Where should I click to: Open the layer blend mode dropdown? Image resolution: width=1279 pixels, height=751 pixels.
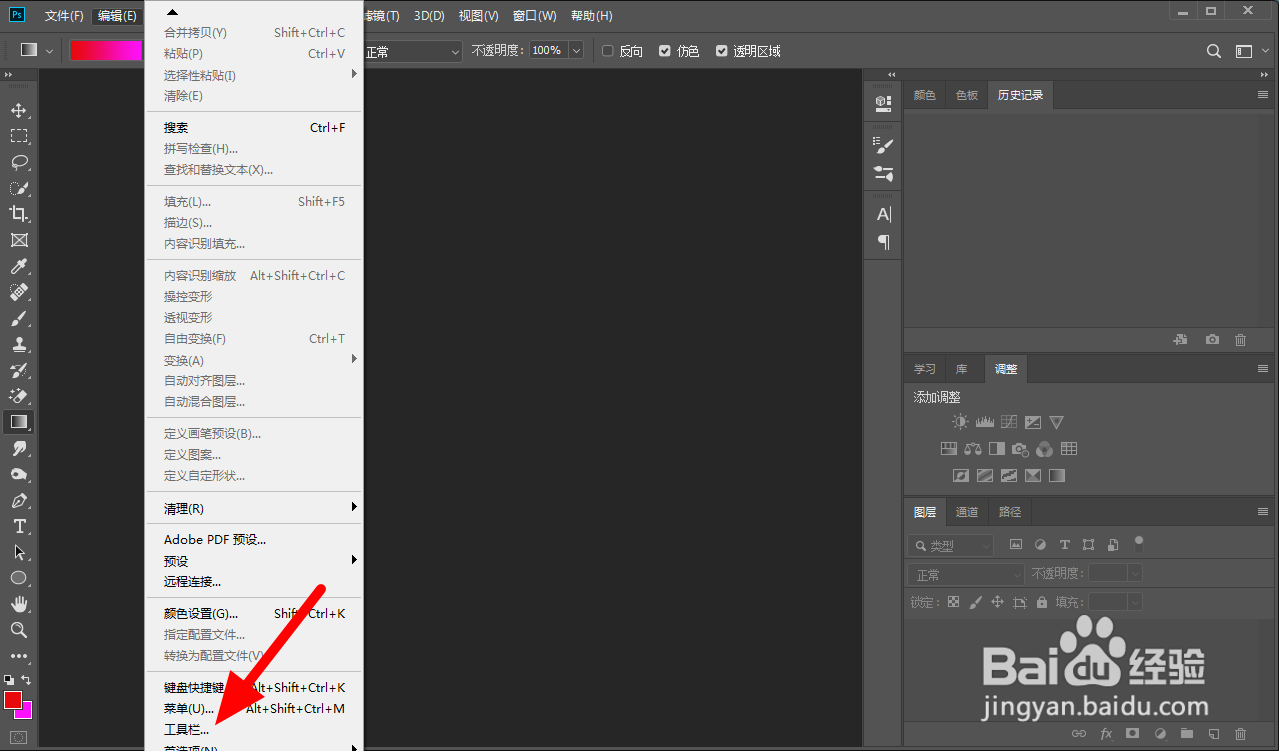966,574
